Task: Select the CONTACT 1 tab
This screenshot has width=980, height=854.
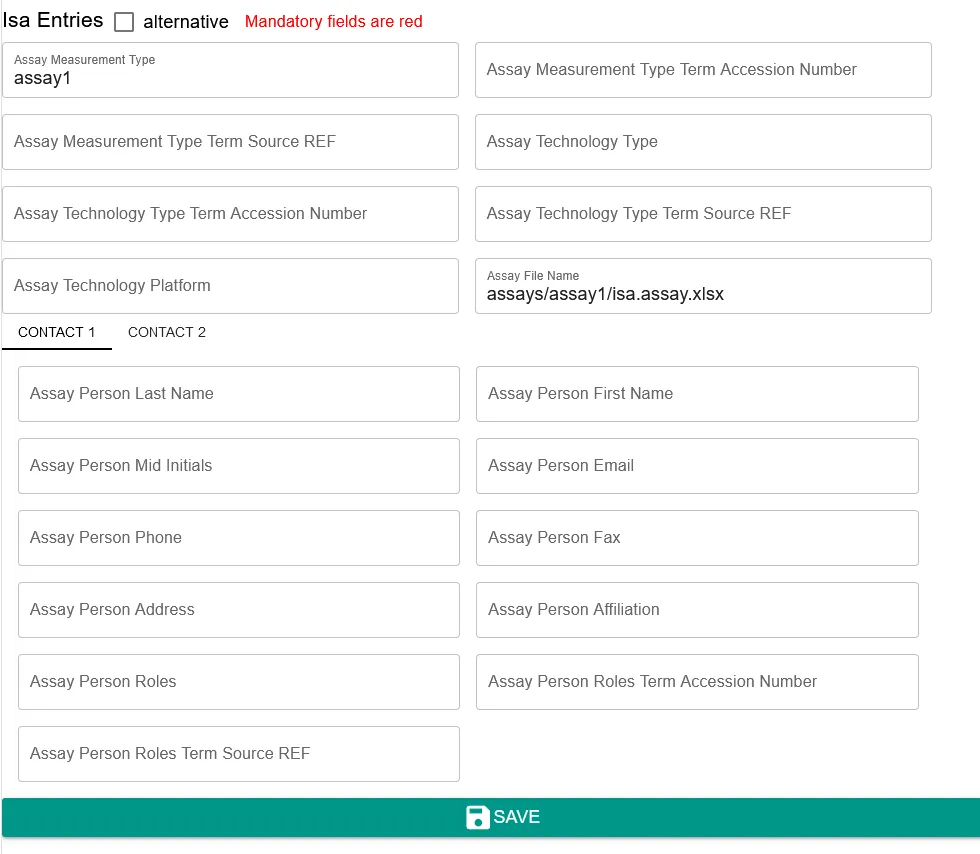Action: pos(57,332)
